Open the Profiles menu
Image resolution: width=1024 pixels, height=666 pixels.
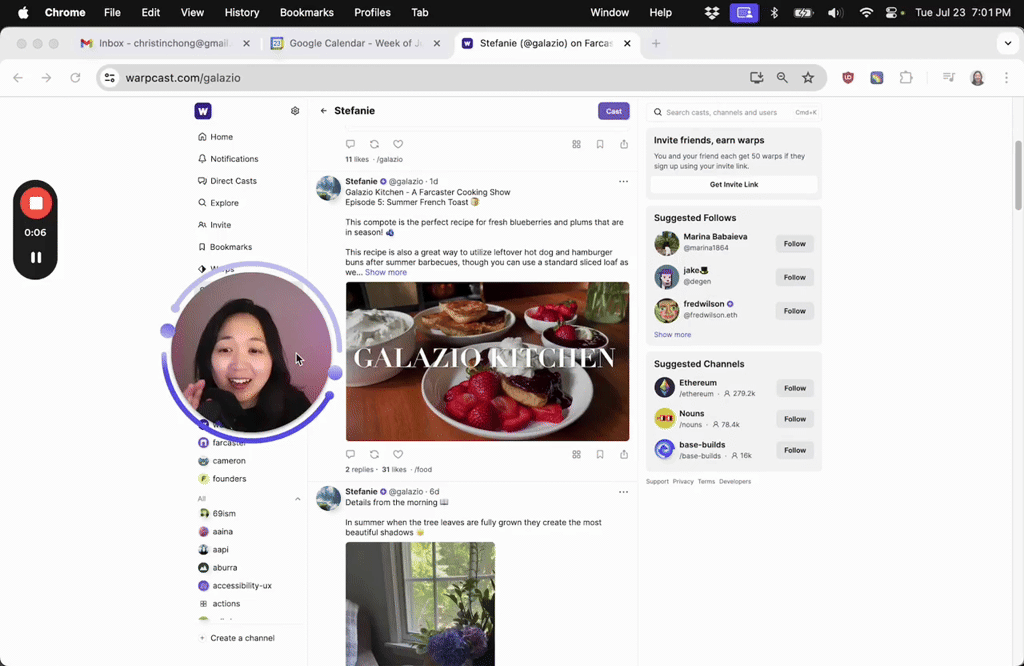[x=372, y=12]
